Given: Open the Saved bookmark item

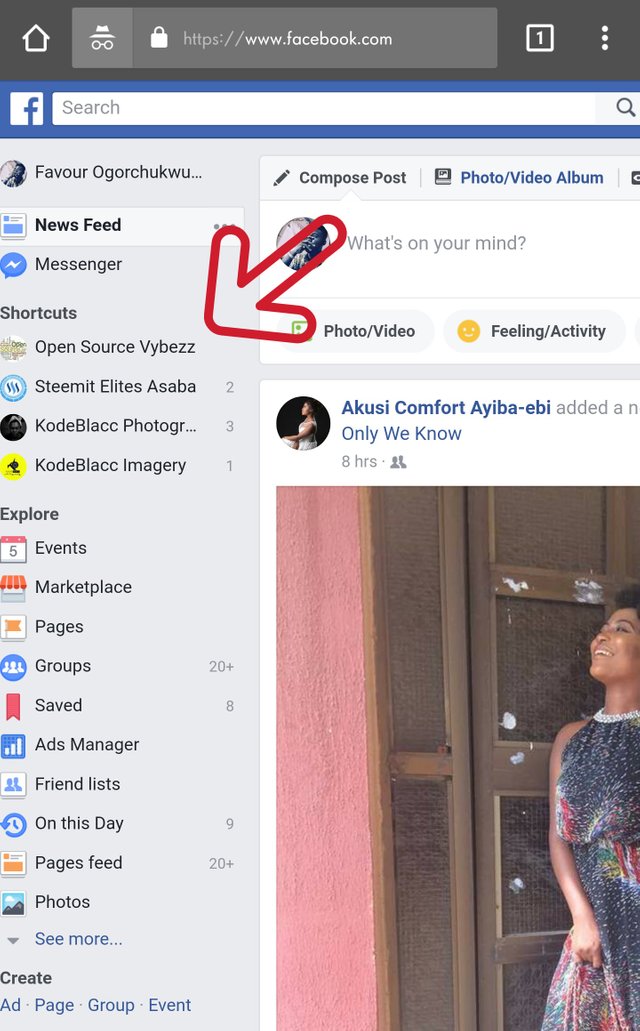Looking at the screenshot, I should (x=58, y=706).
